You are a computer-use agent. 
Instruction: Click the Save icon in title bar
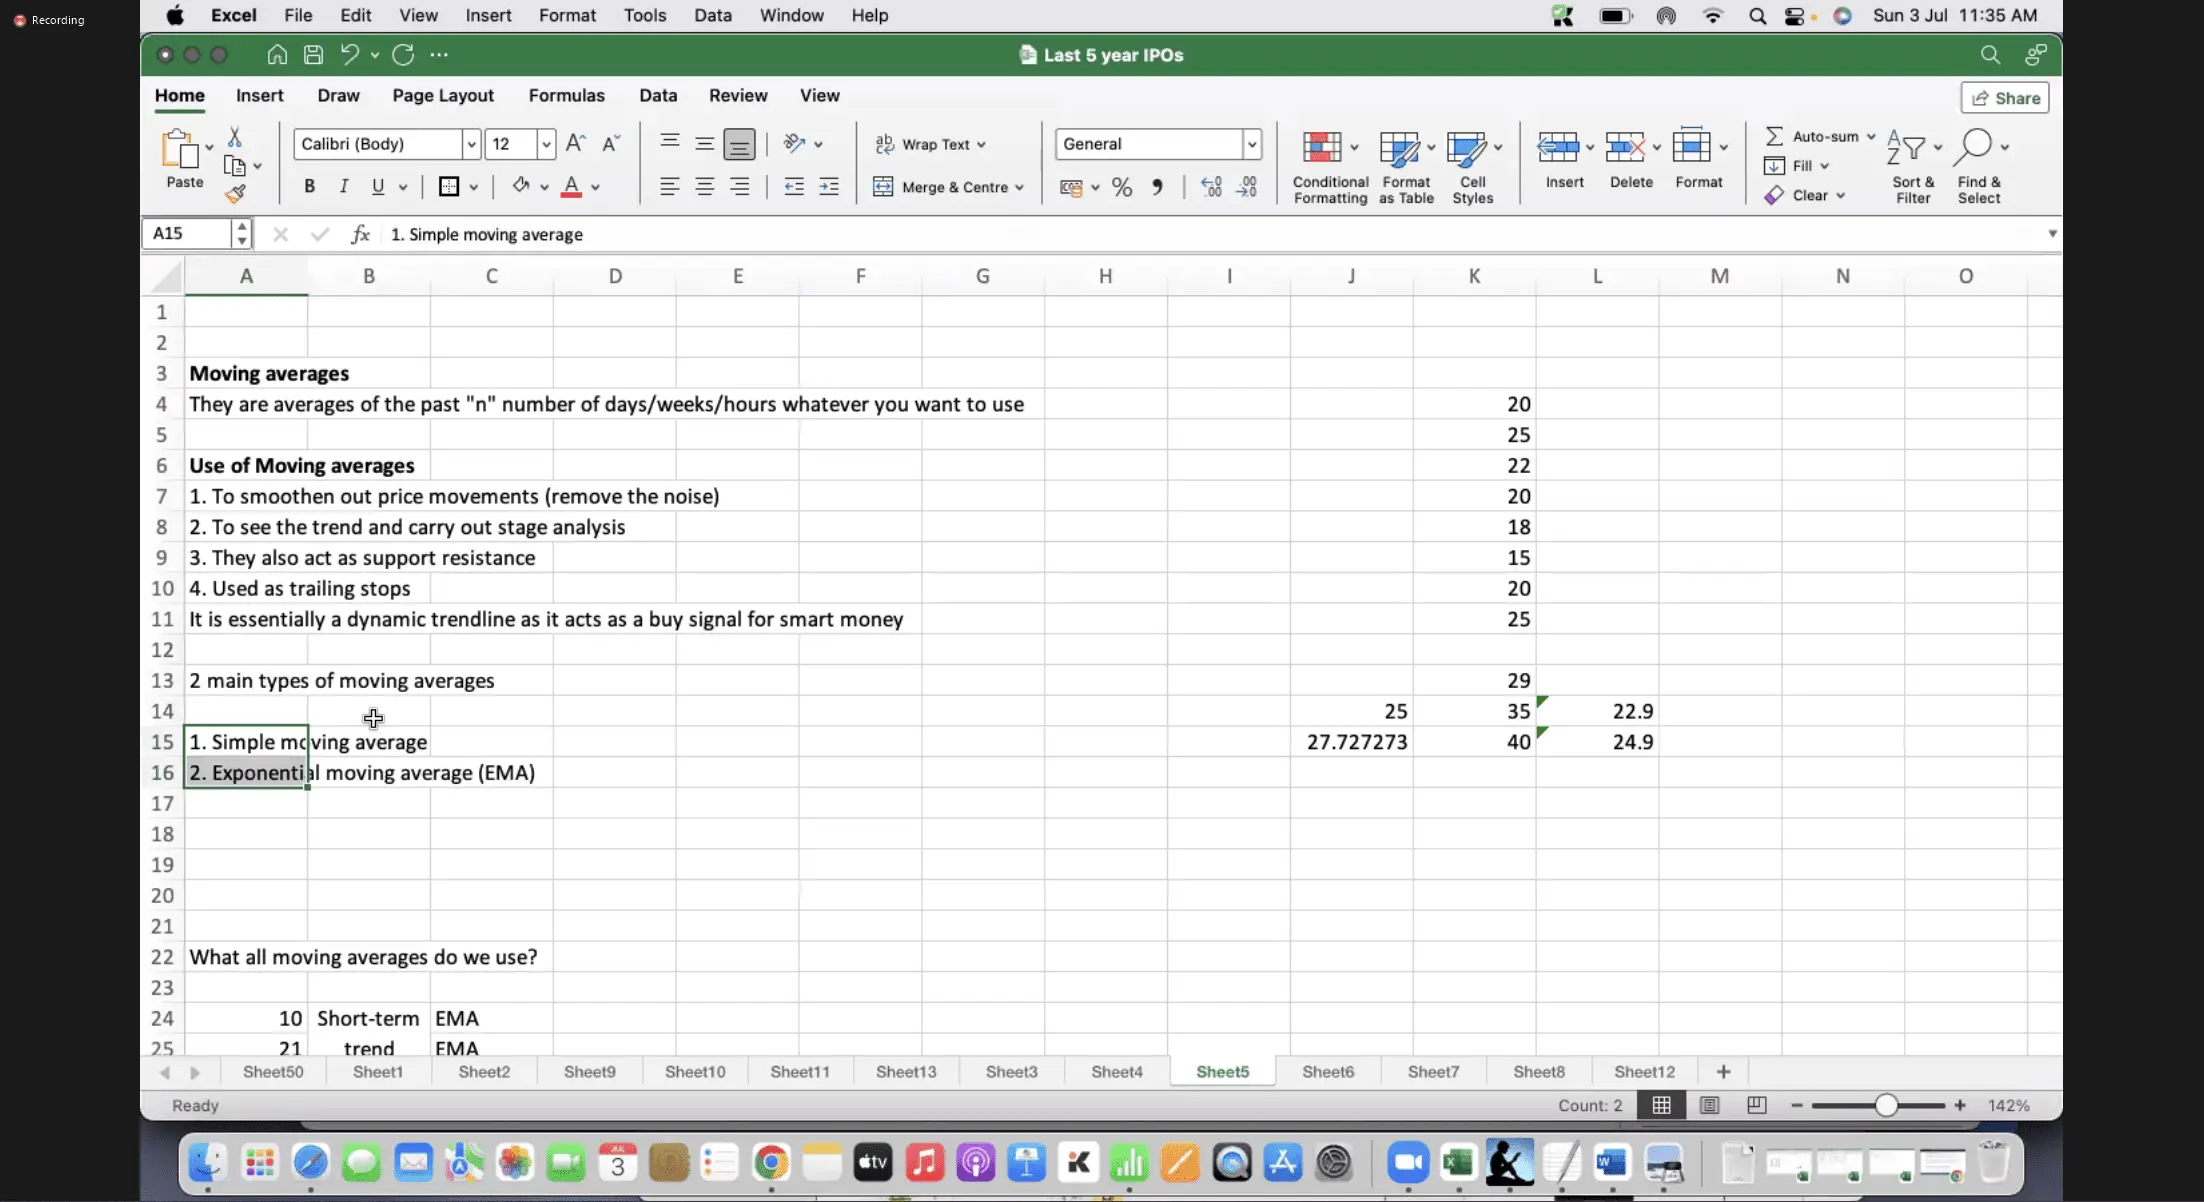point(313,55)
